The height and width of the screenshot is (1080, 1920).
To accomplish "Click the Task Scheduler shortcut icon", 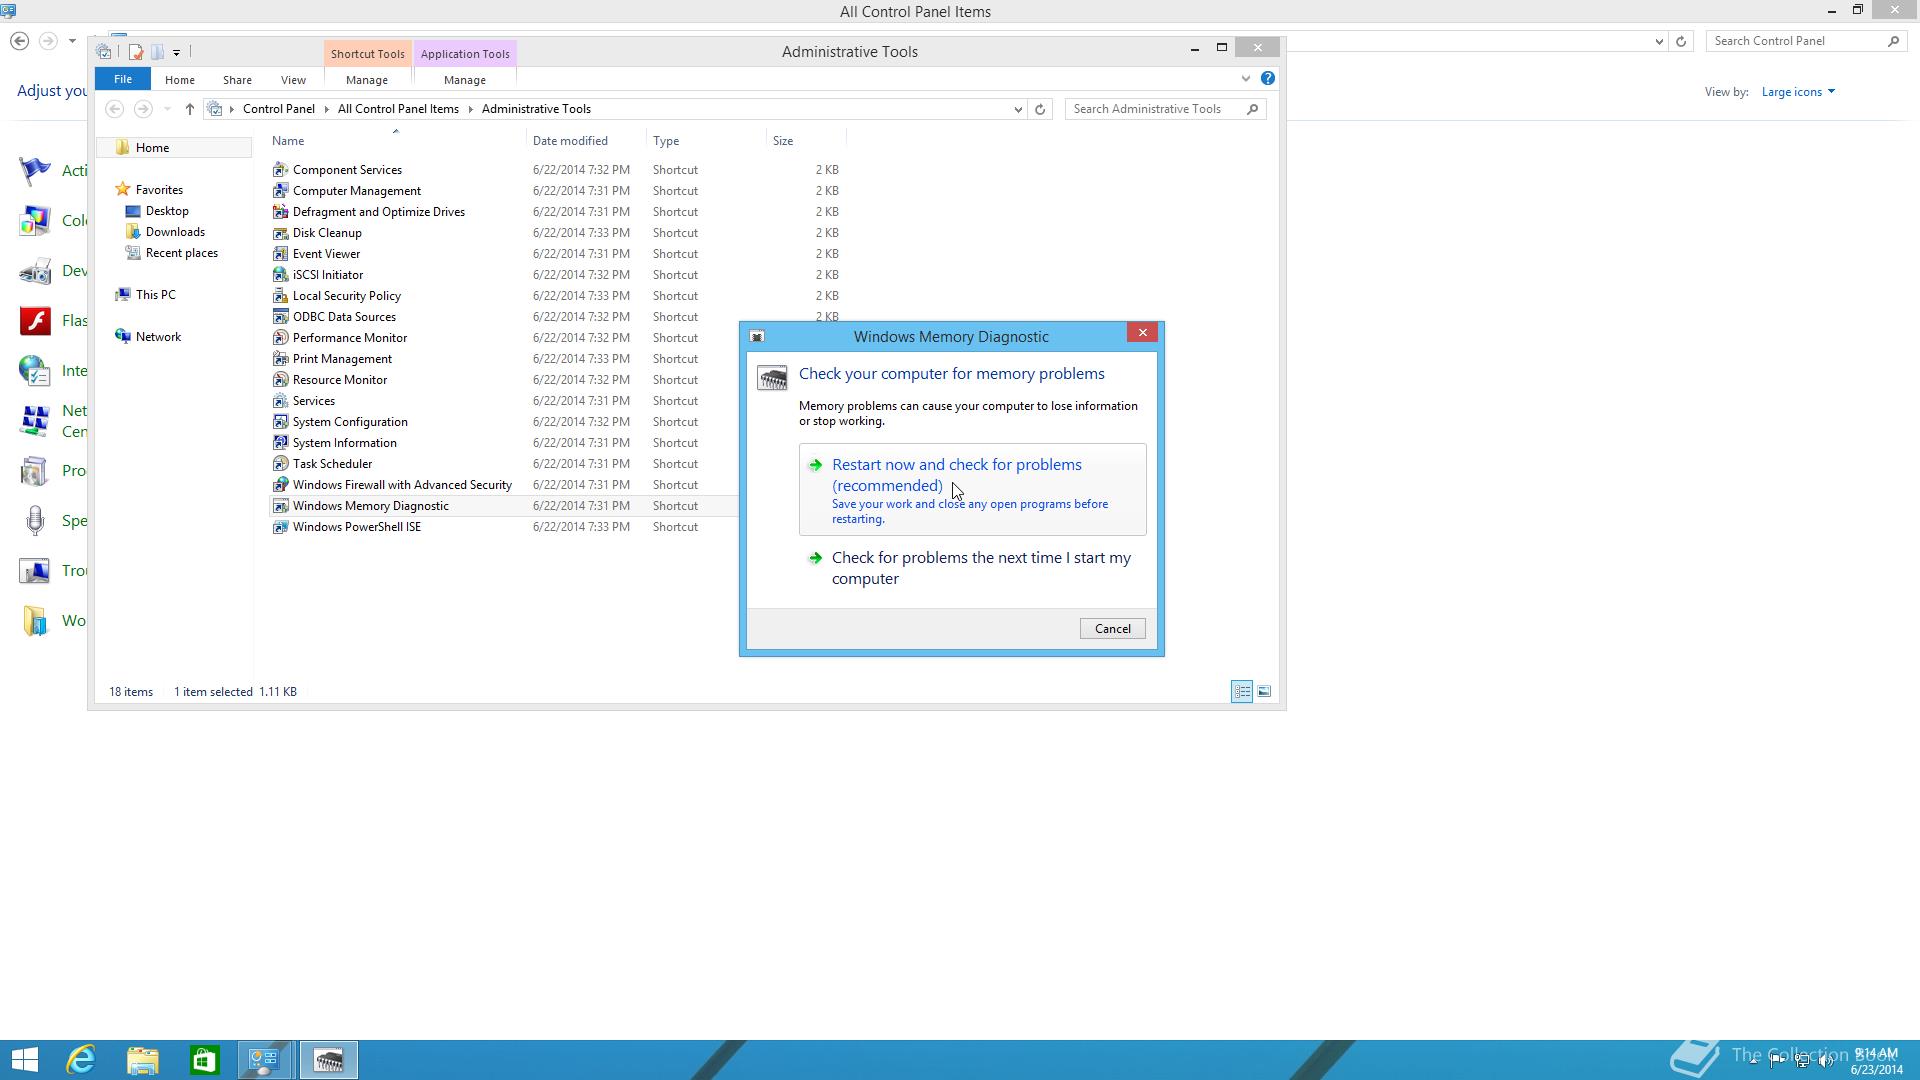I will [280, 464].
